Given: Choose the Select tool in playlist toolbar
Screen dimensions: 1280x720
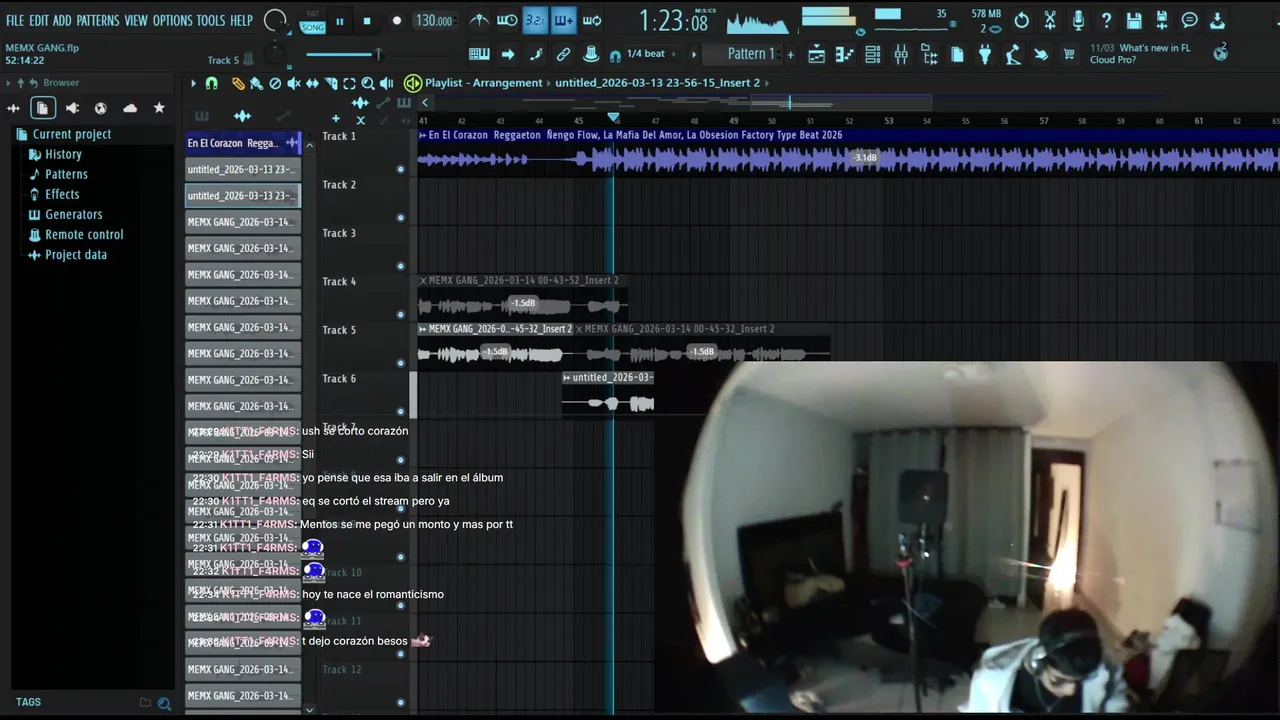Looking at the screenshot, I should tap(349, 83).
